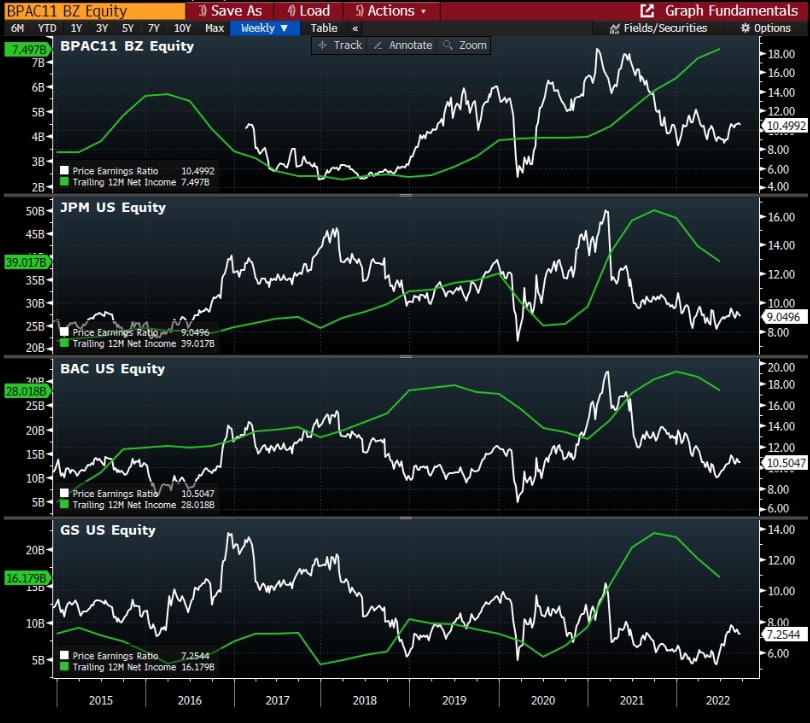Image resolution: width=810 pixels, height=723 pixels.
Task: Click the BPAC11 BZ Equity panel title
Action: 127,46
